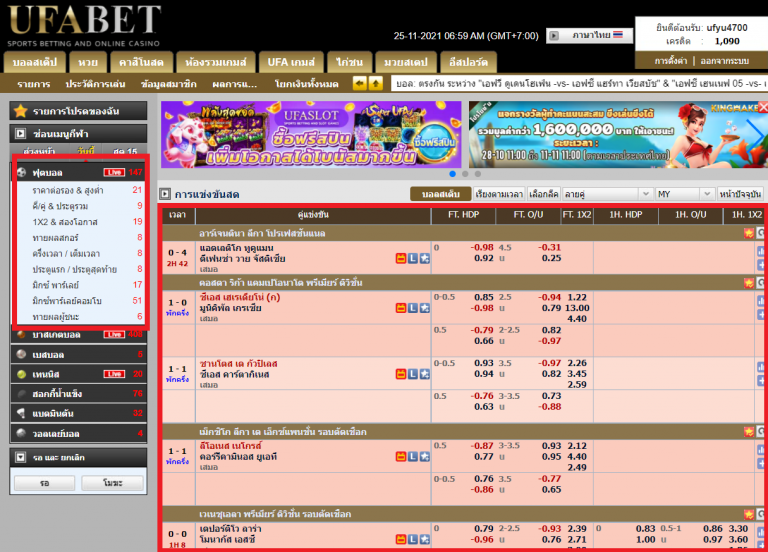Expand the เทนนิส sport menu
This screenshot has height=552, width=768.
78,374
